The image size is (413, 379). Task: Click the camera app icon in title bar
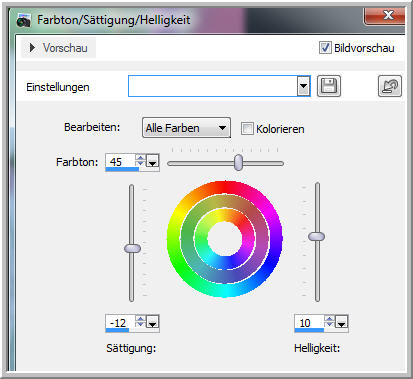[24, 20]
